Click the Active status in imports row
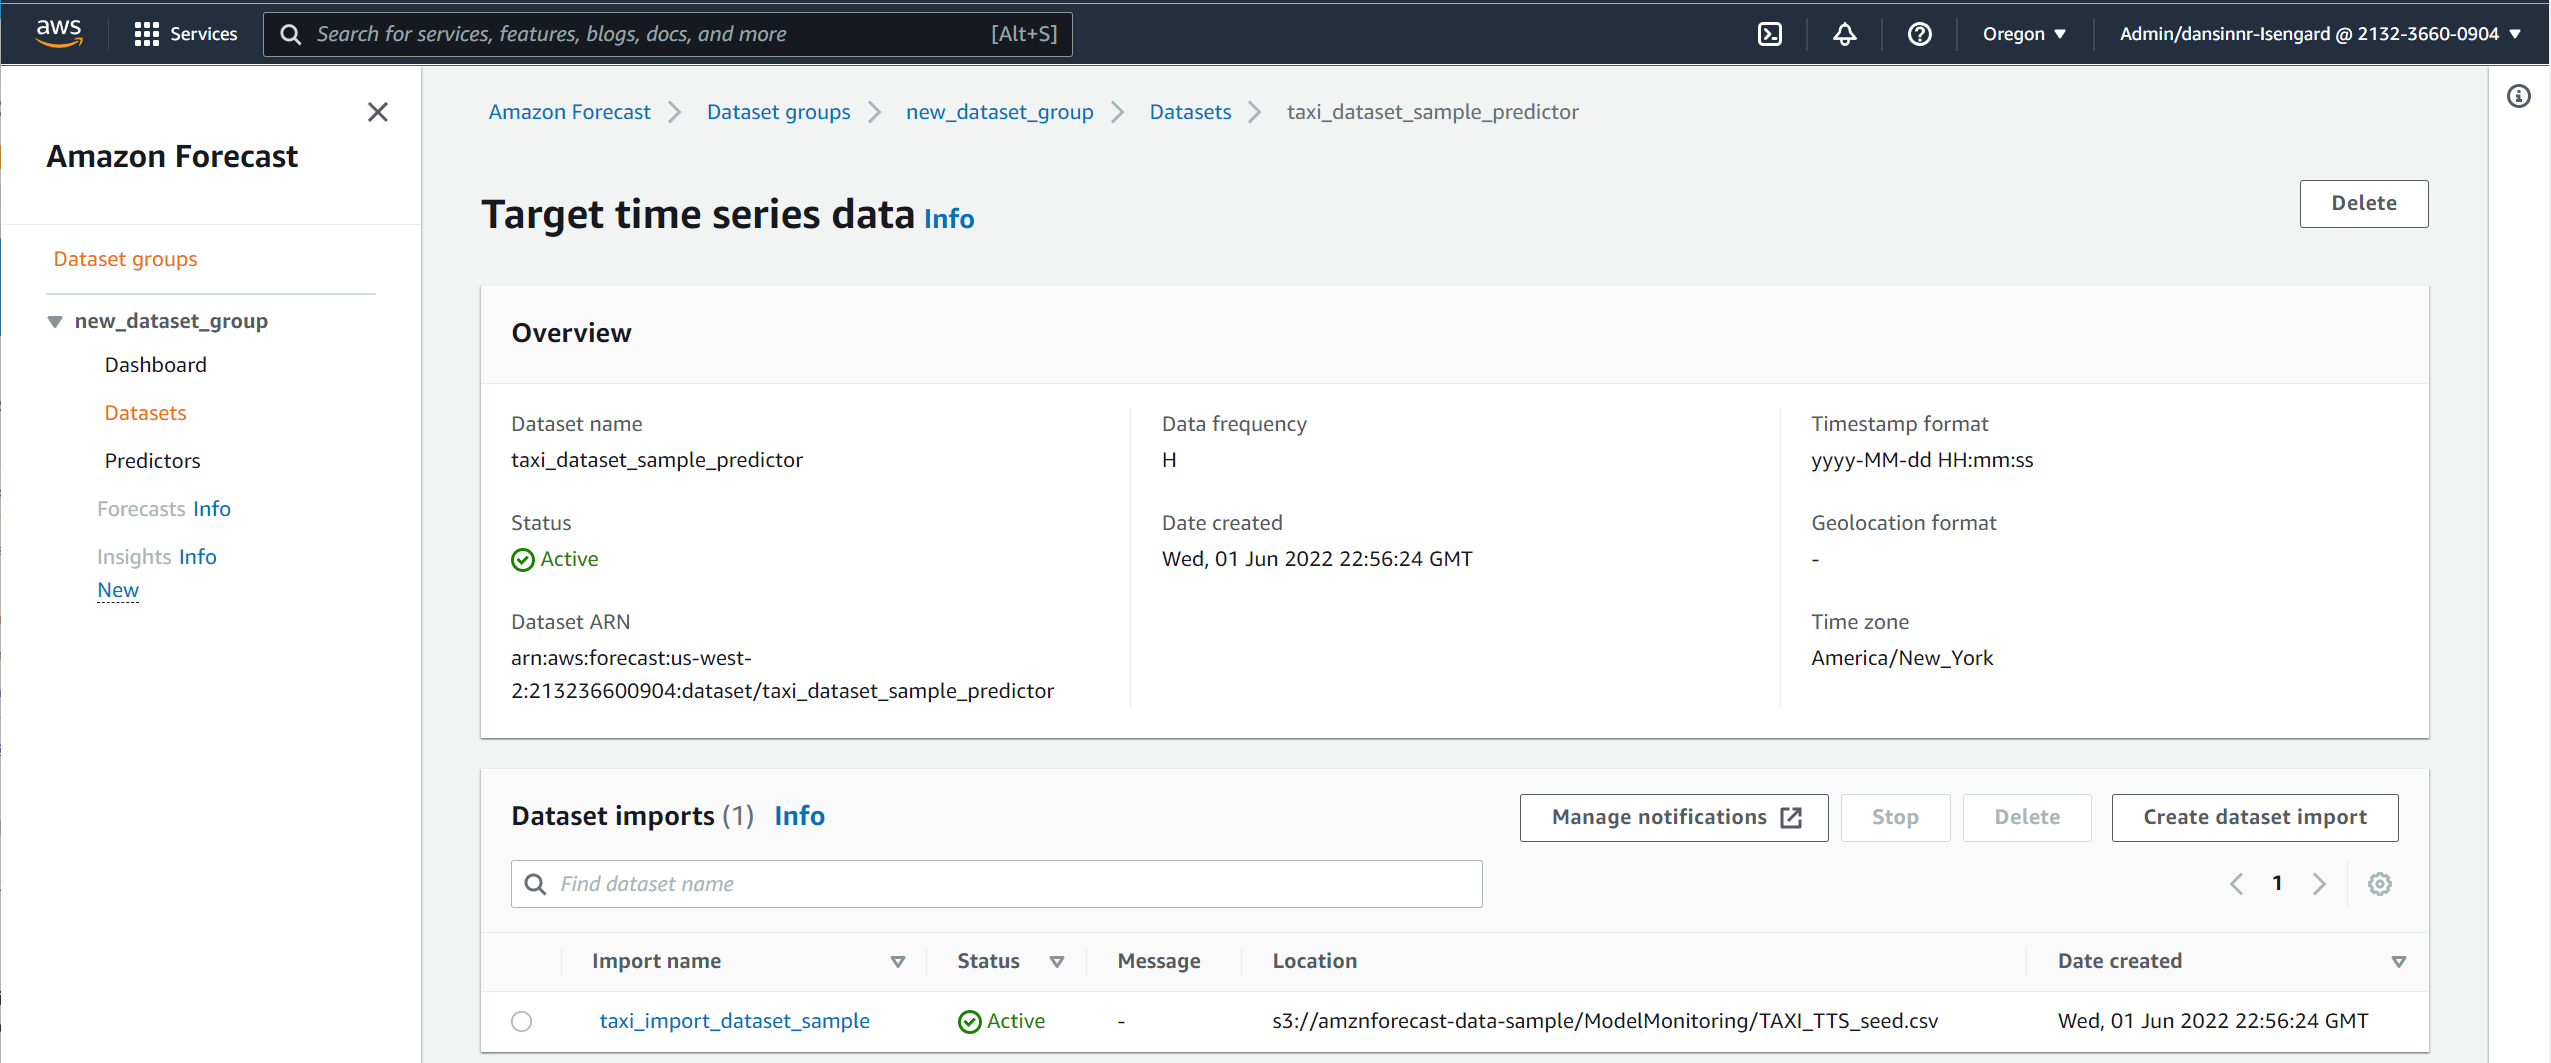This screenshot has height=1063, width=2551. [1001, 1021]
